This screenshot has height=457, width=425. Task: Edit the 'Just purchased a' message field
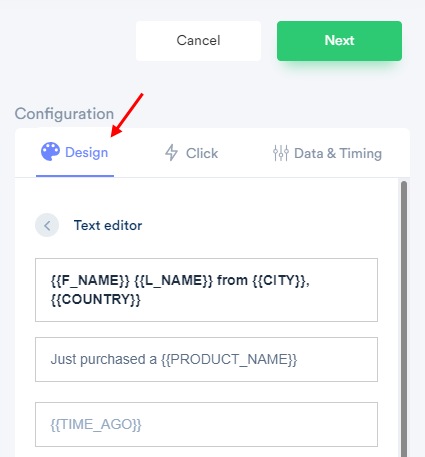point(206,359)
